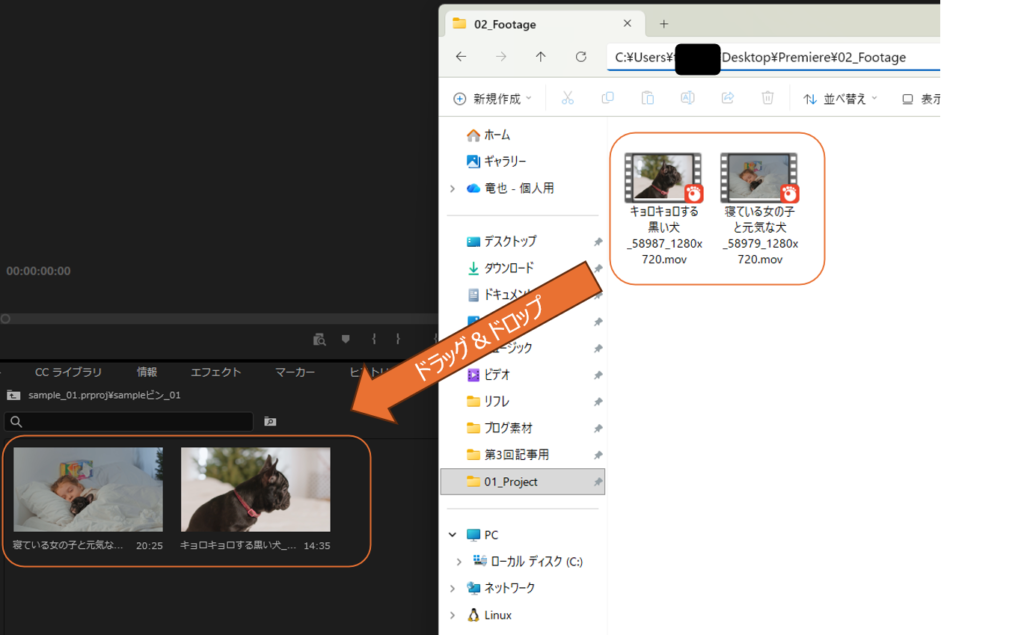
Task: Open a new Explorer tab with plus button
Action: [x=663, y=24]
